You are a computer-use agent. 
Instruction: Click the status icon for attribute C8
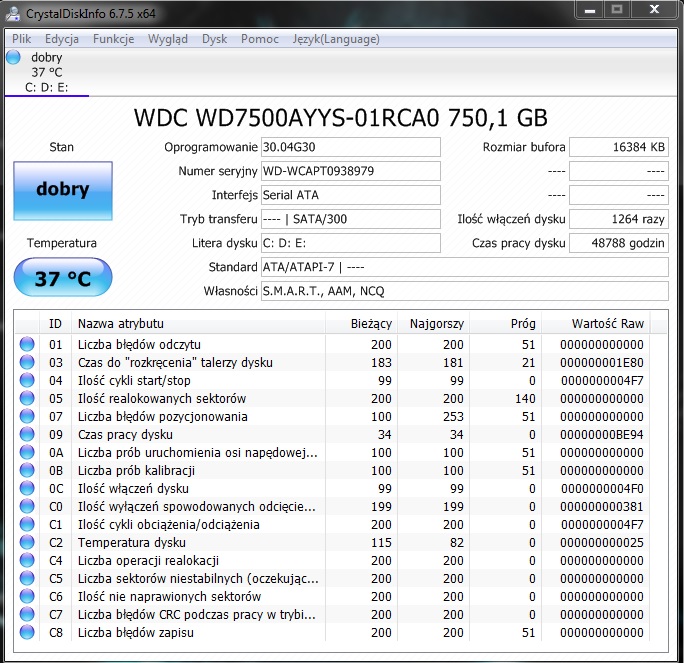(x=27, y=632)
